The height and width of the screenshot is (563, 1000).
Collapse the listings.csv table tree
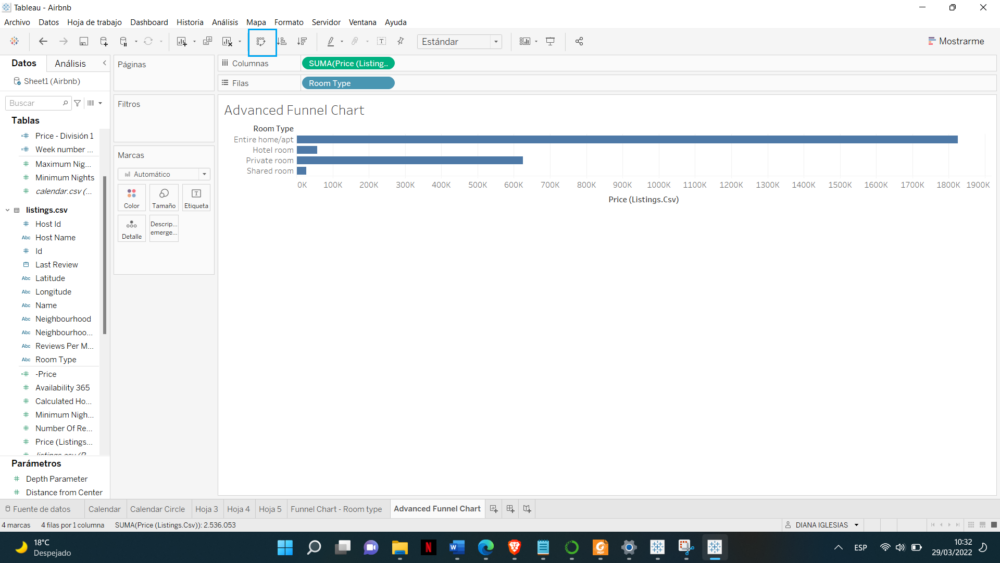pos(6,210)
